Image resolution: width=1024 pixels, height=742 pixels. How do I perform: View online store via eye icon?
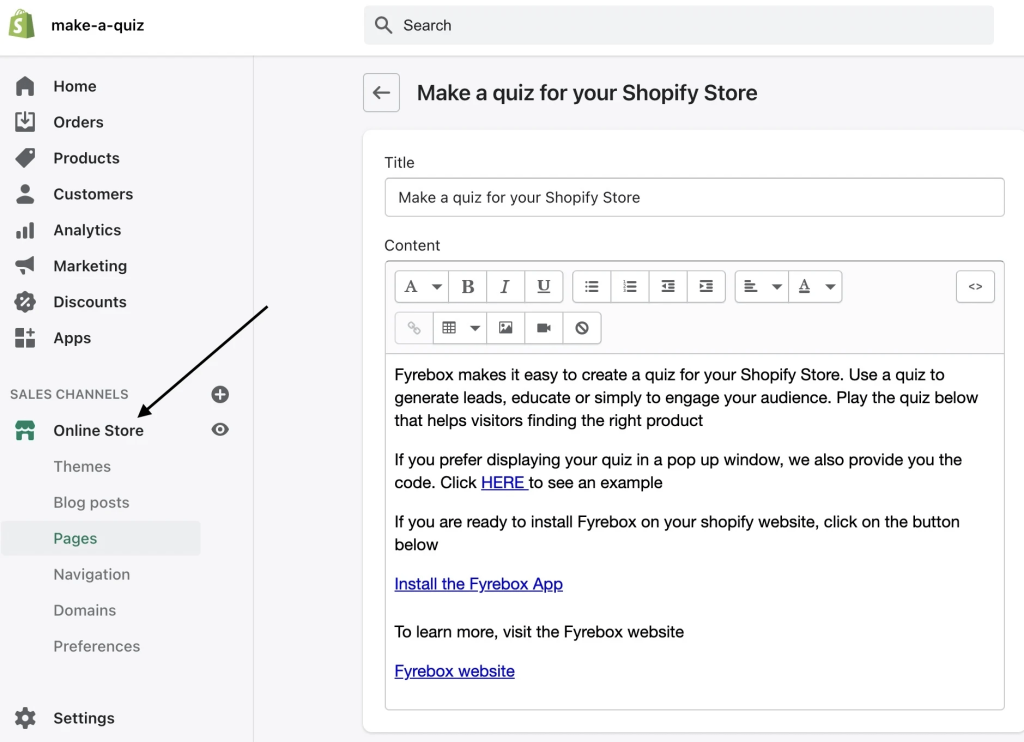pyautogui.click(x=220, y=430)
